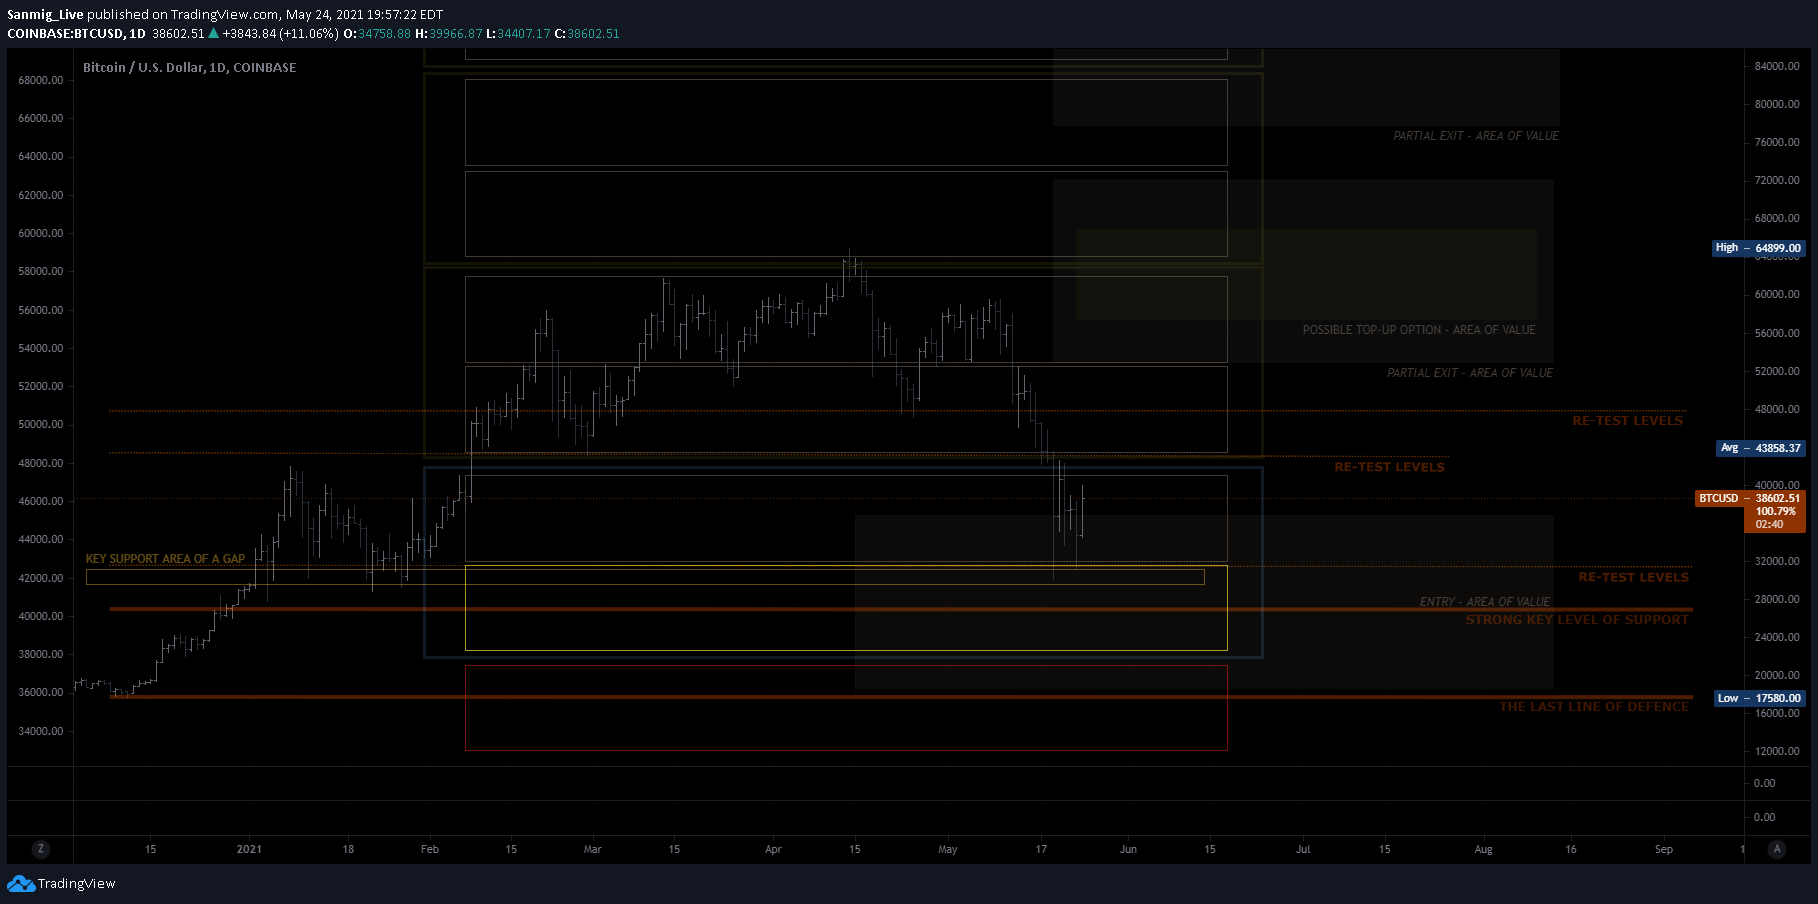Select KEY SUPPORT AREA OF A GAP label
This screenshot has width=1818, height=904.
coord(165,559)
